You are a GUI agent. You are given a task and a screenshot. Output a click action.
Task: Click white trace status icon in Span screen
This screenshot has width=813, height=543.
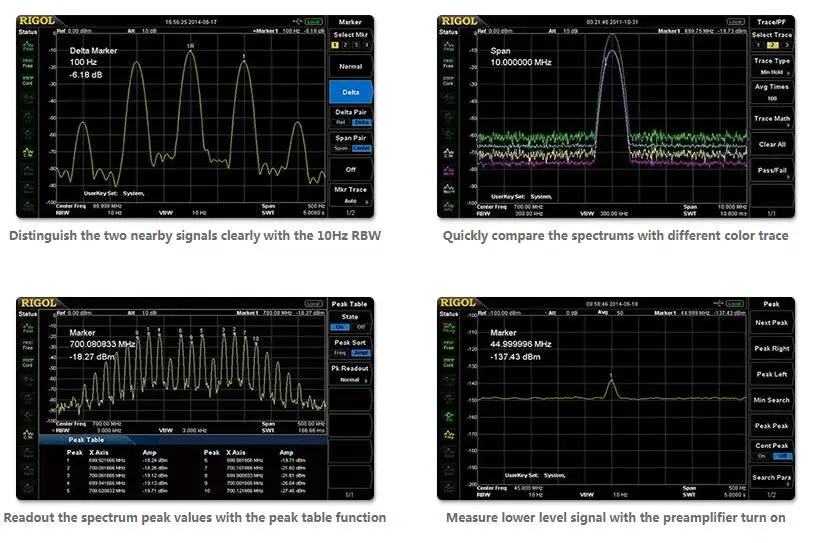pyautogui.click(x=449, y=188)
